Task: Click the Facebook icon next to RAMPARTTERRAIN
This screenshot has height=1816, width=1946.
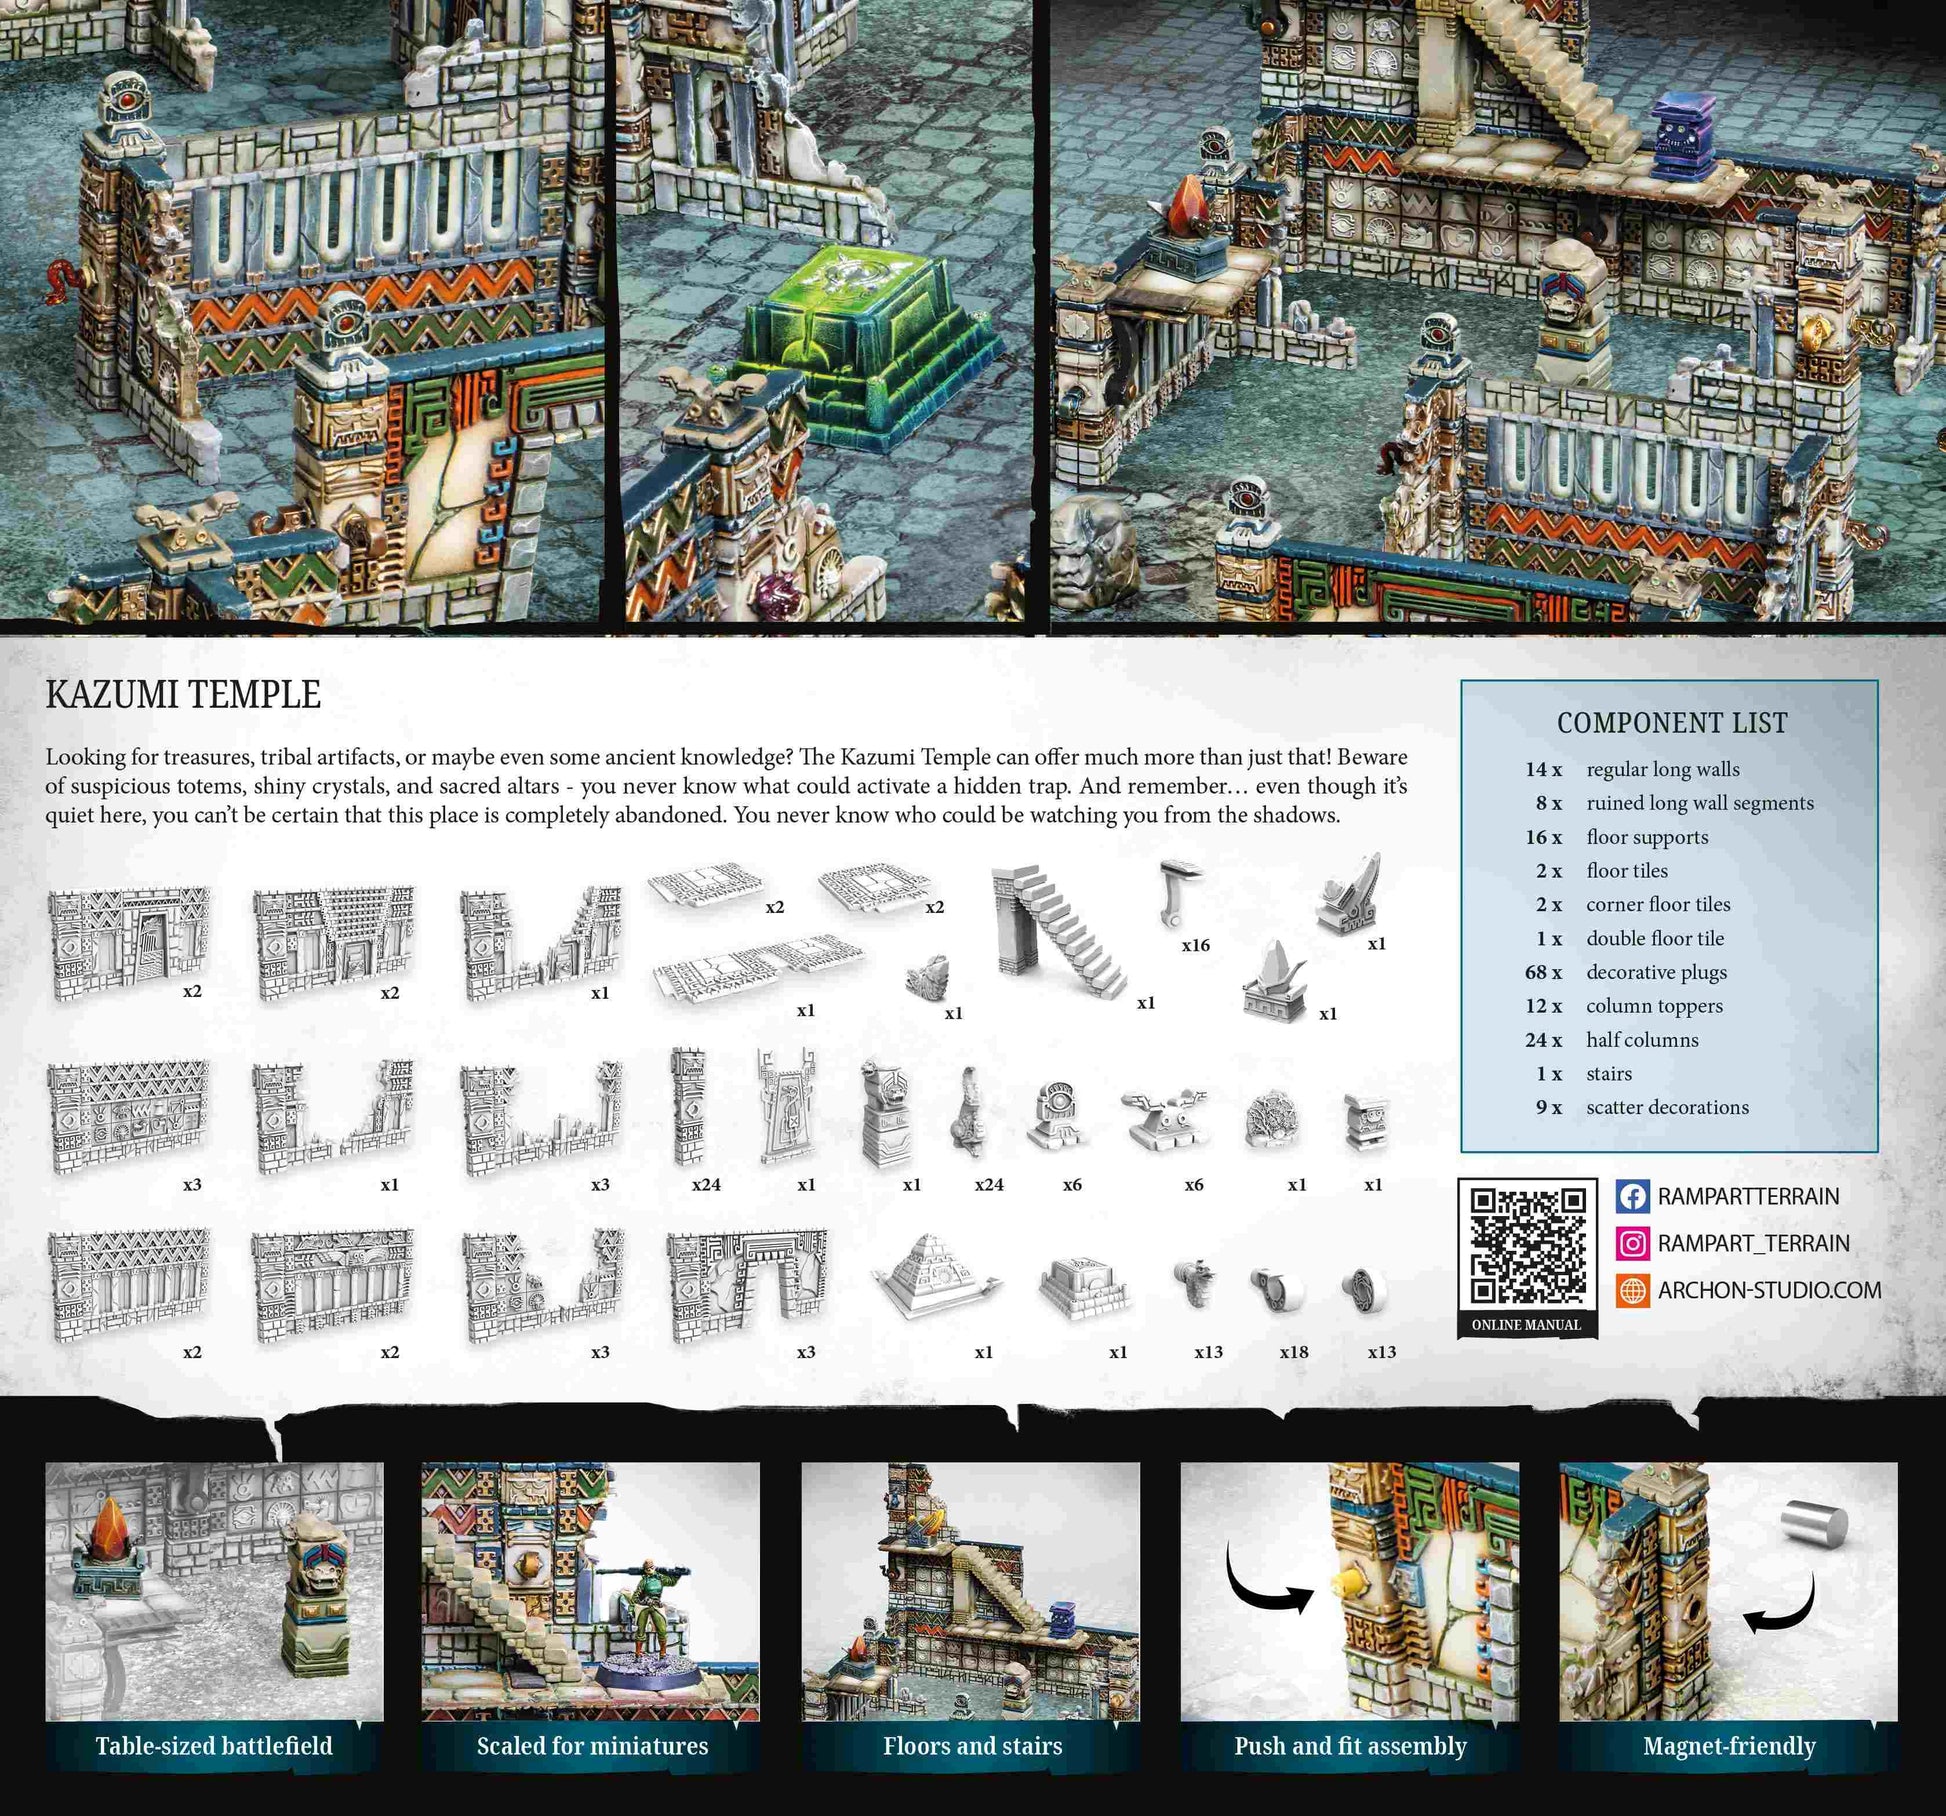Action: (x=1632, y=1196)
